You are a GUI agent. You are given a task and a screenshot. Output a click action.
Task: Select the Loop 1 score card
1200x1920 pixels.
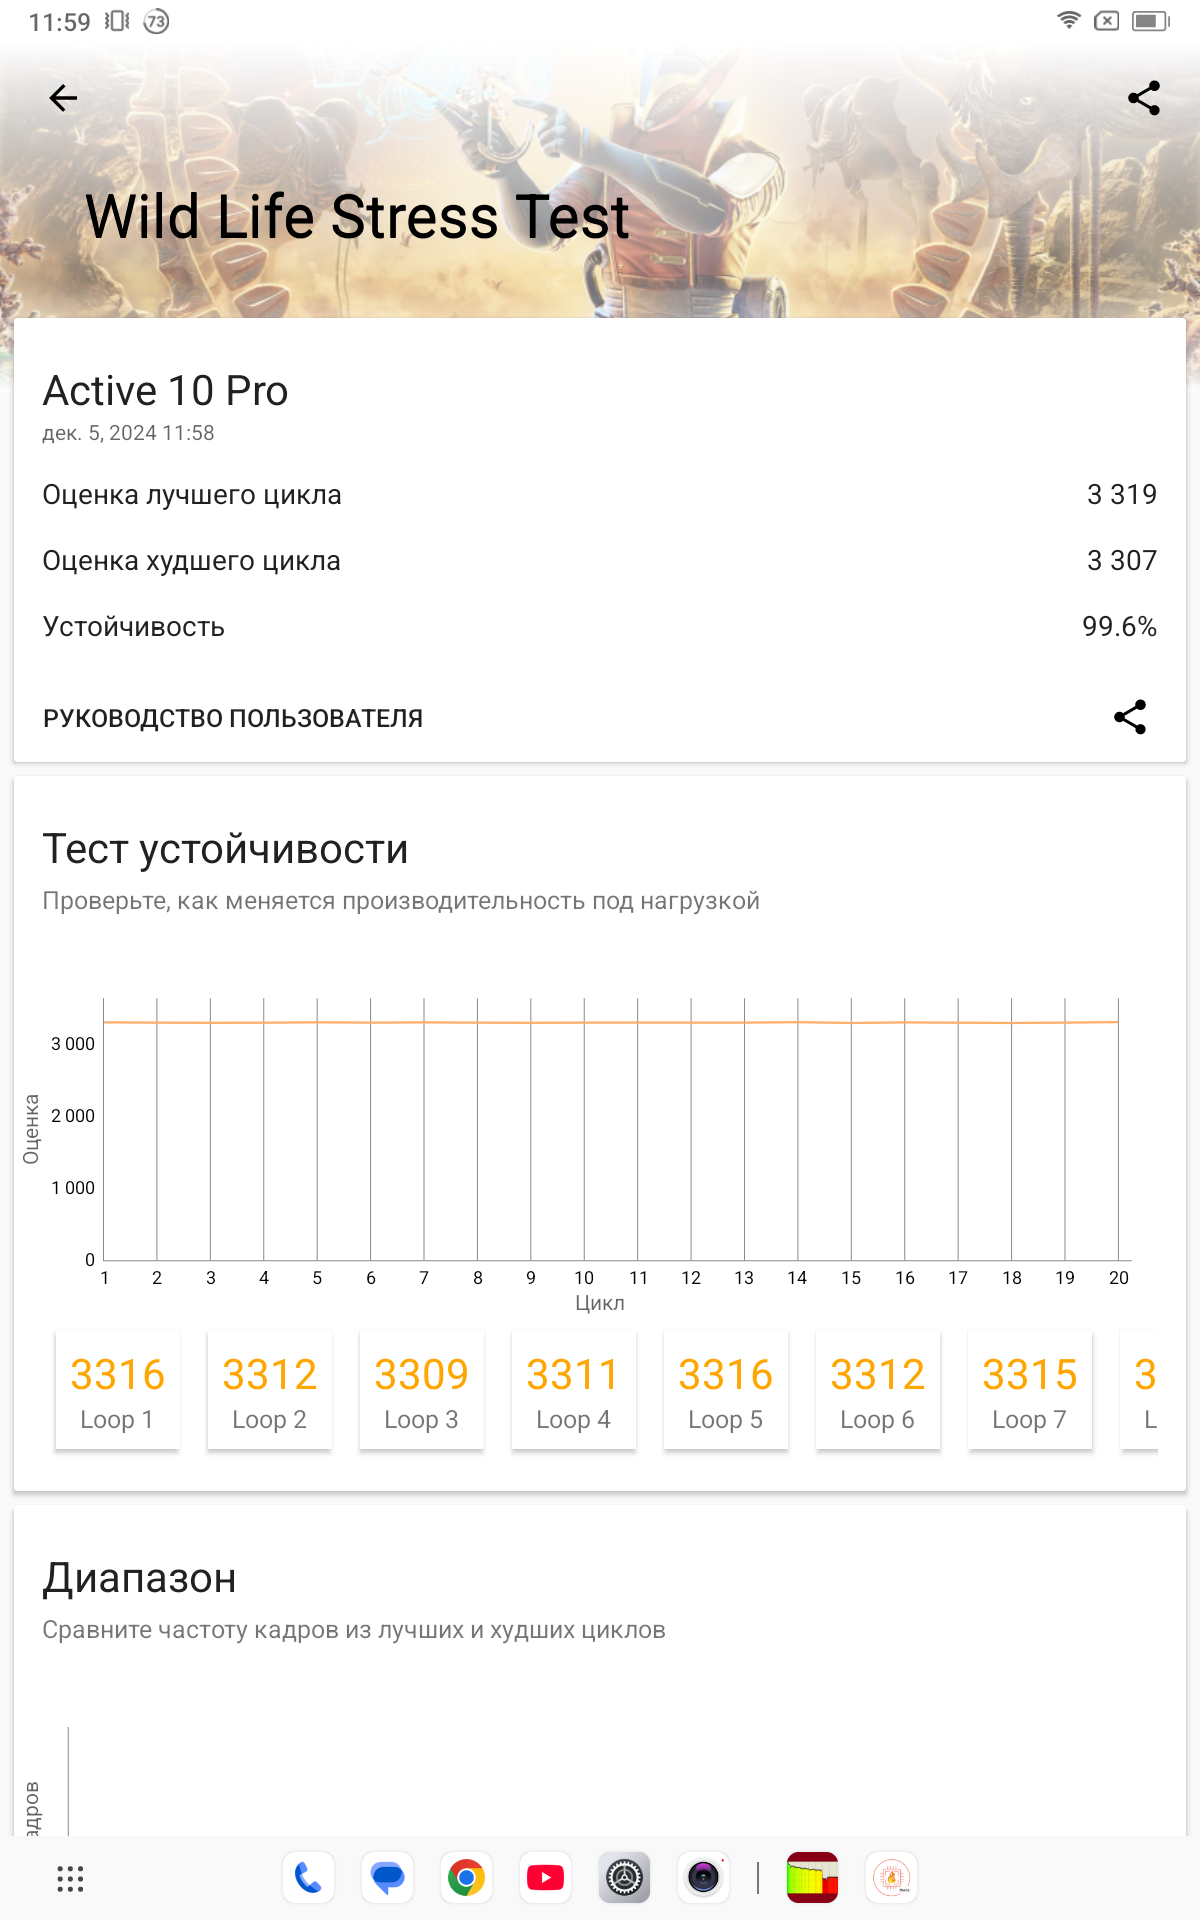click(x=117, y=1390)
